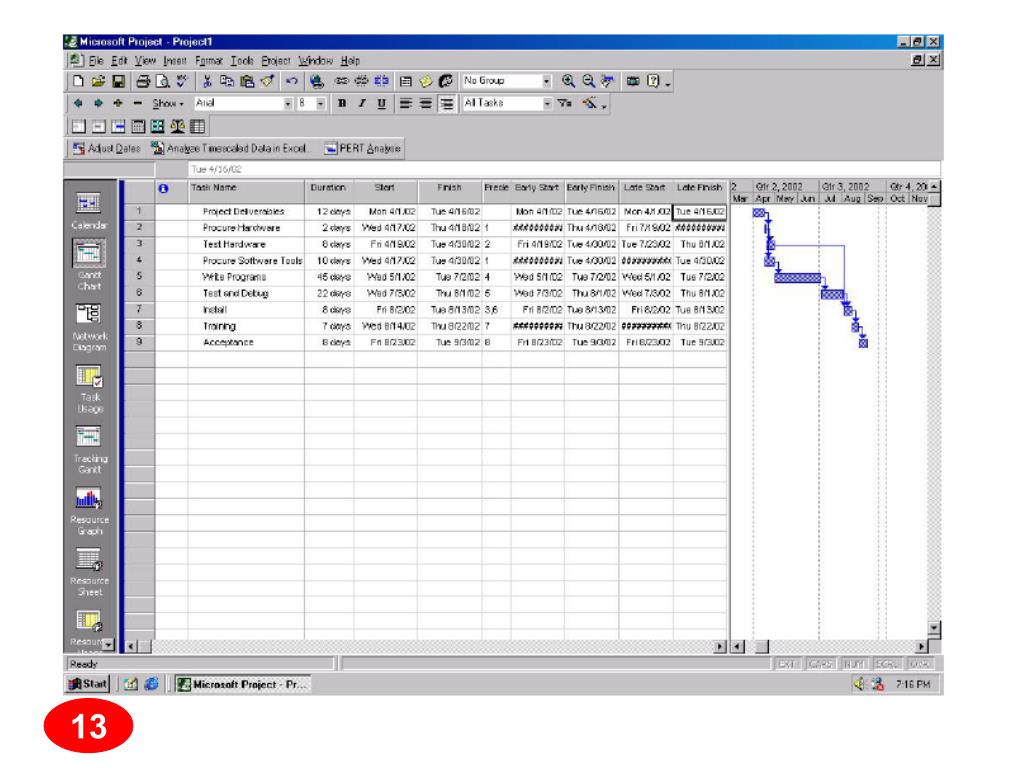This screenshot has width=1024, height=768.
Task: Click the Set PERT Weights scale icon
Action: coord(178,126)
